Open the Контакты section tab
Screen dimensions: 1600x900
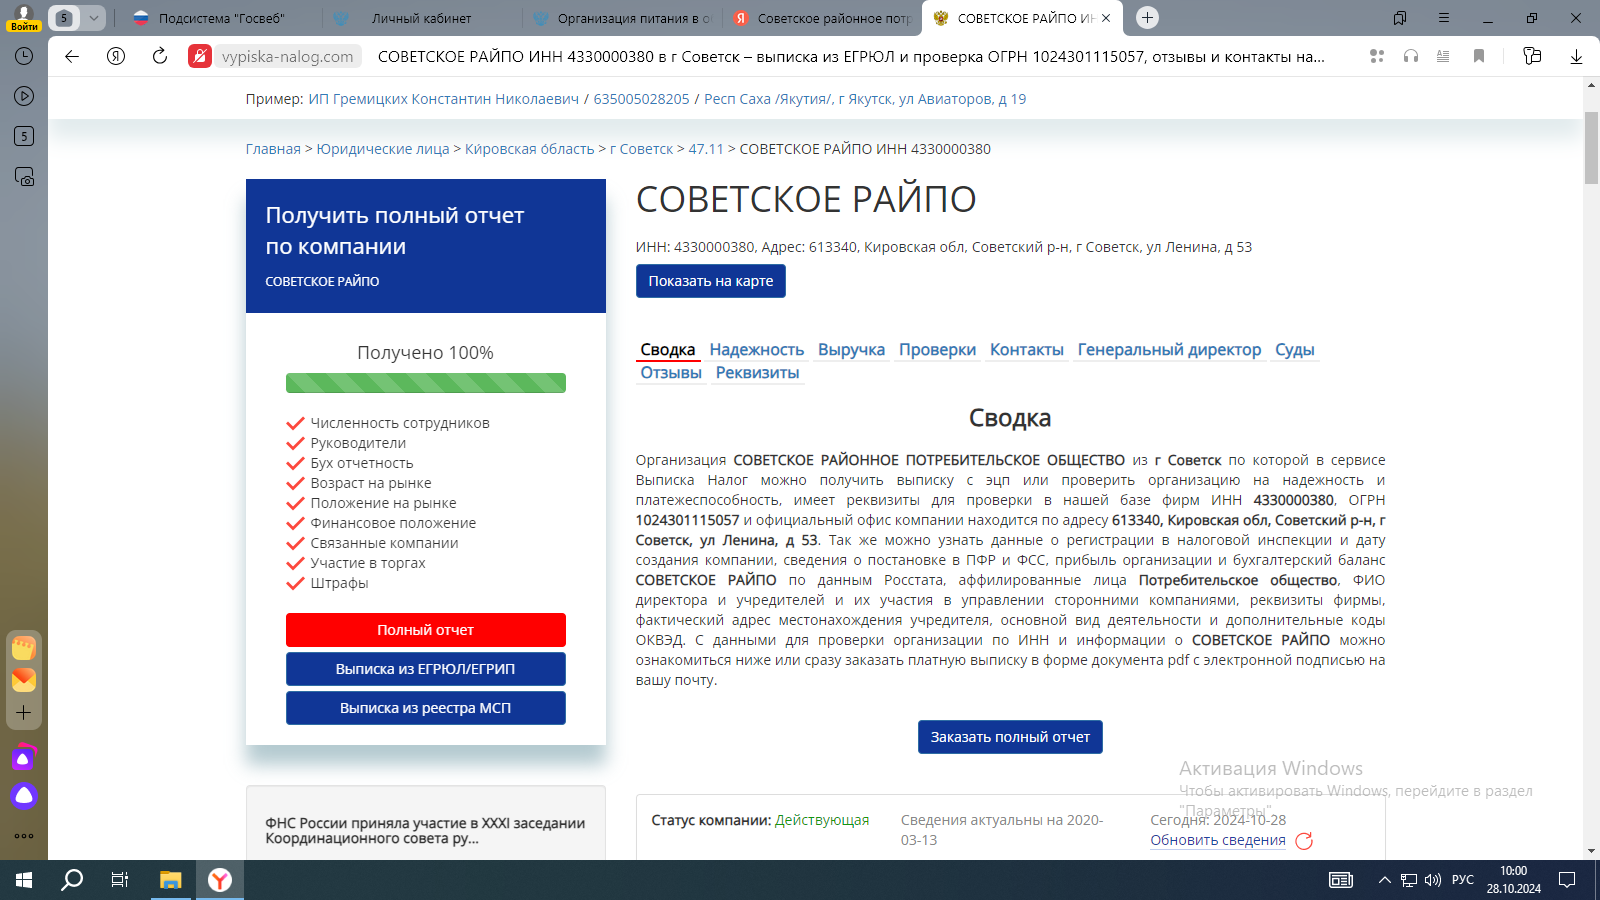pyautogui.click(x=1027, y=350)
